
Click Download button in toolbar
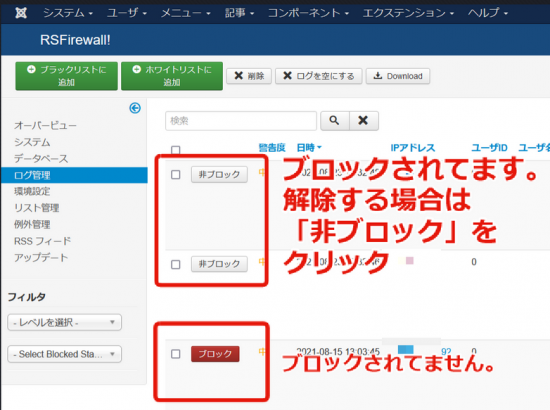tap(398, 76)
